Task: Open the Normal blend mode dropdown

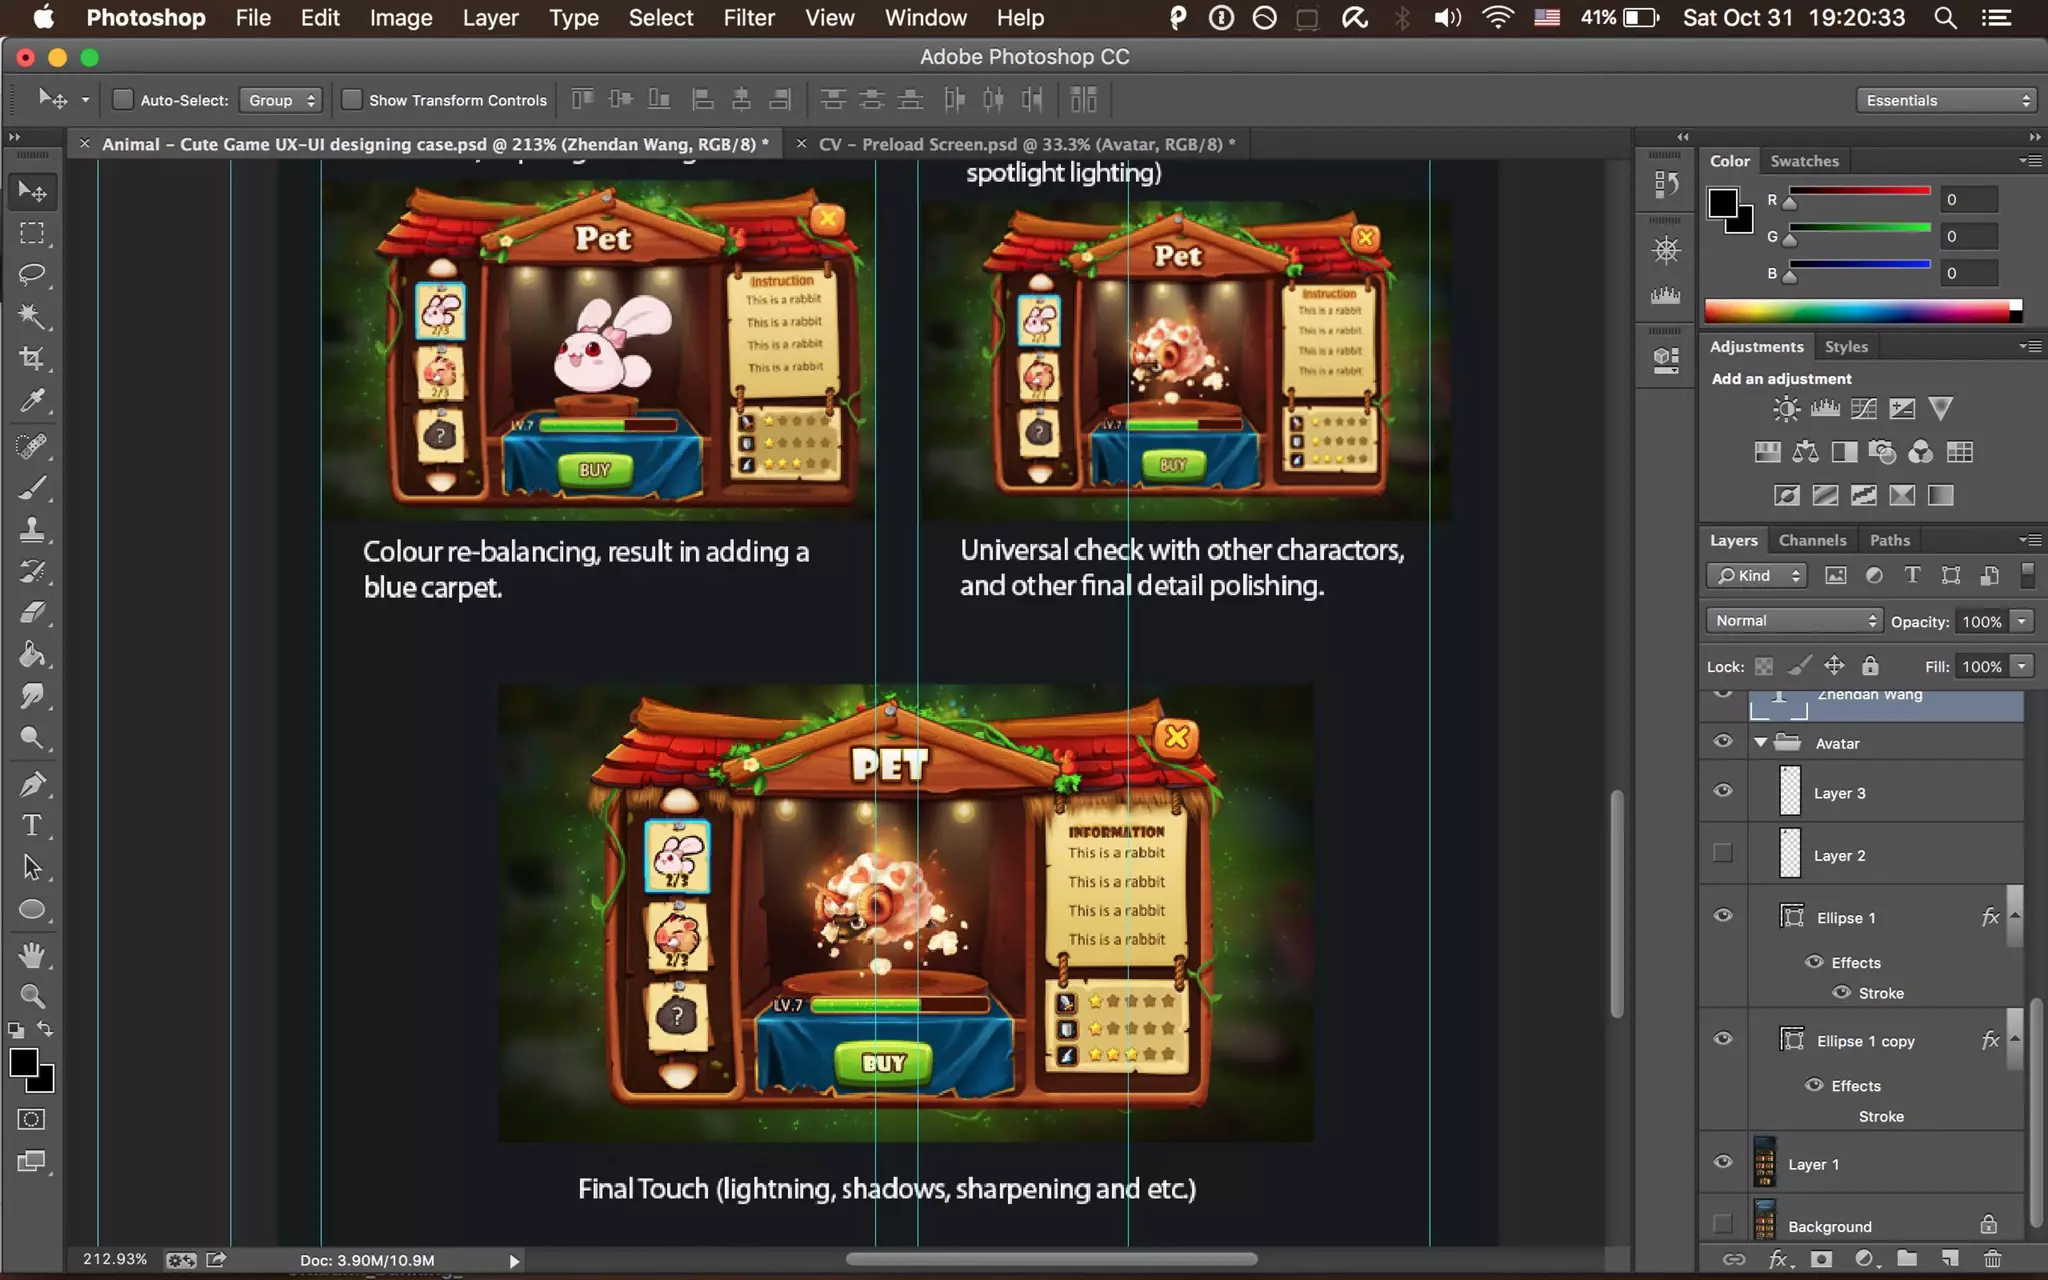Action: click(x=1794, y=621)
